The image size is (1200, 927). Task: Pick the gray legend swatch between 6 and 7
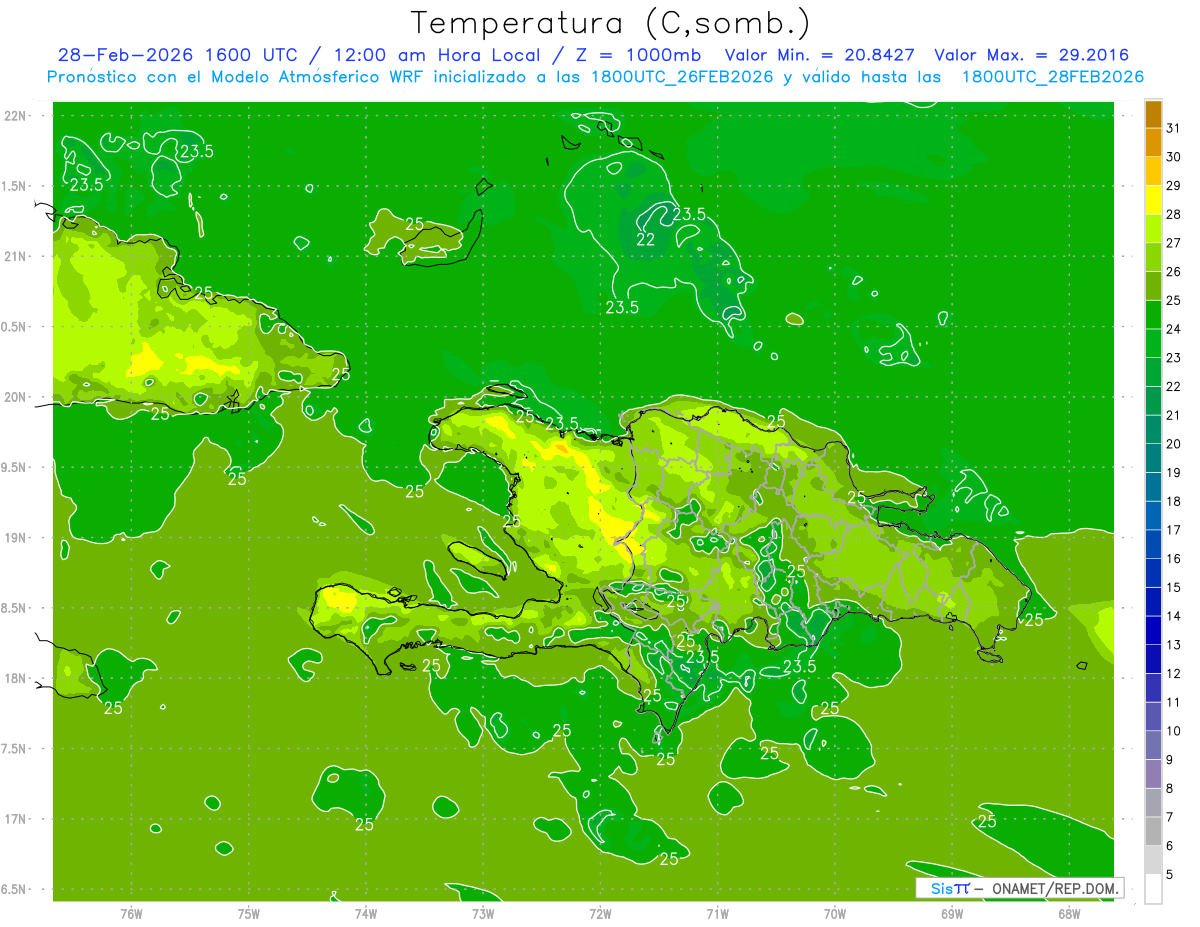click(1153, 831)
